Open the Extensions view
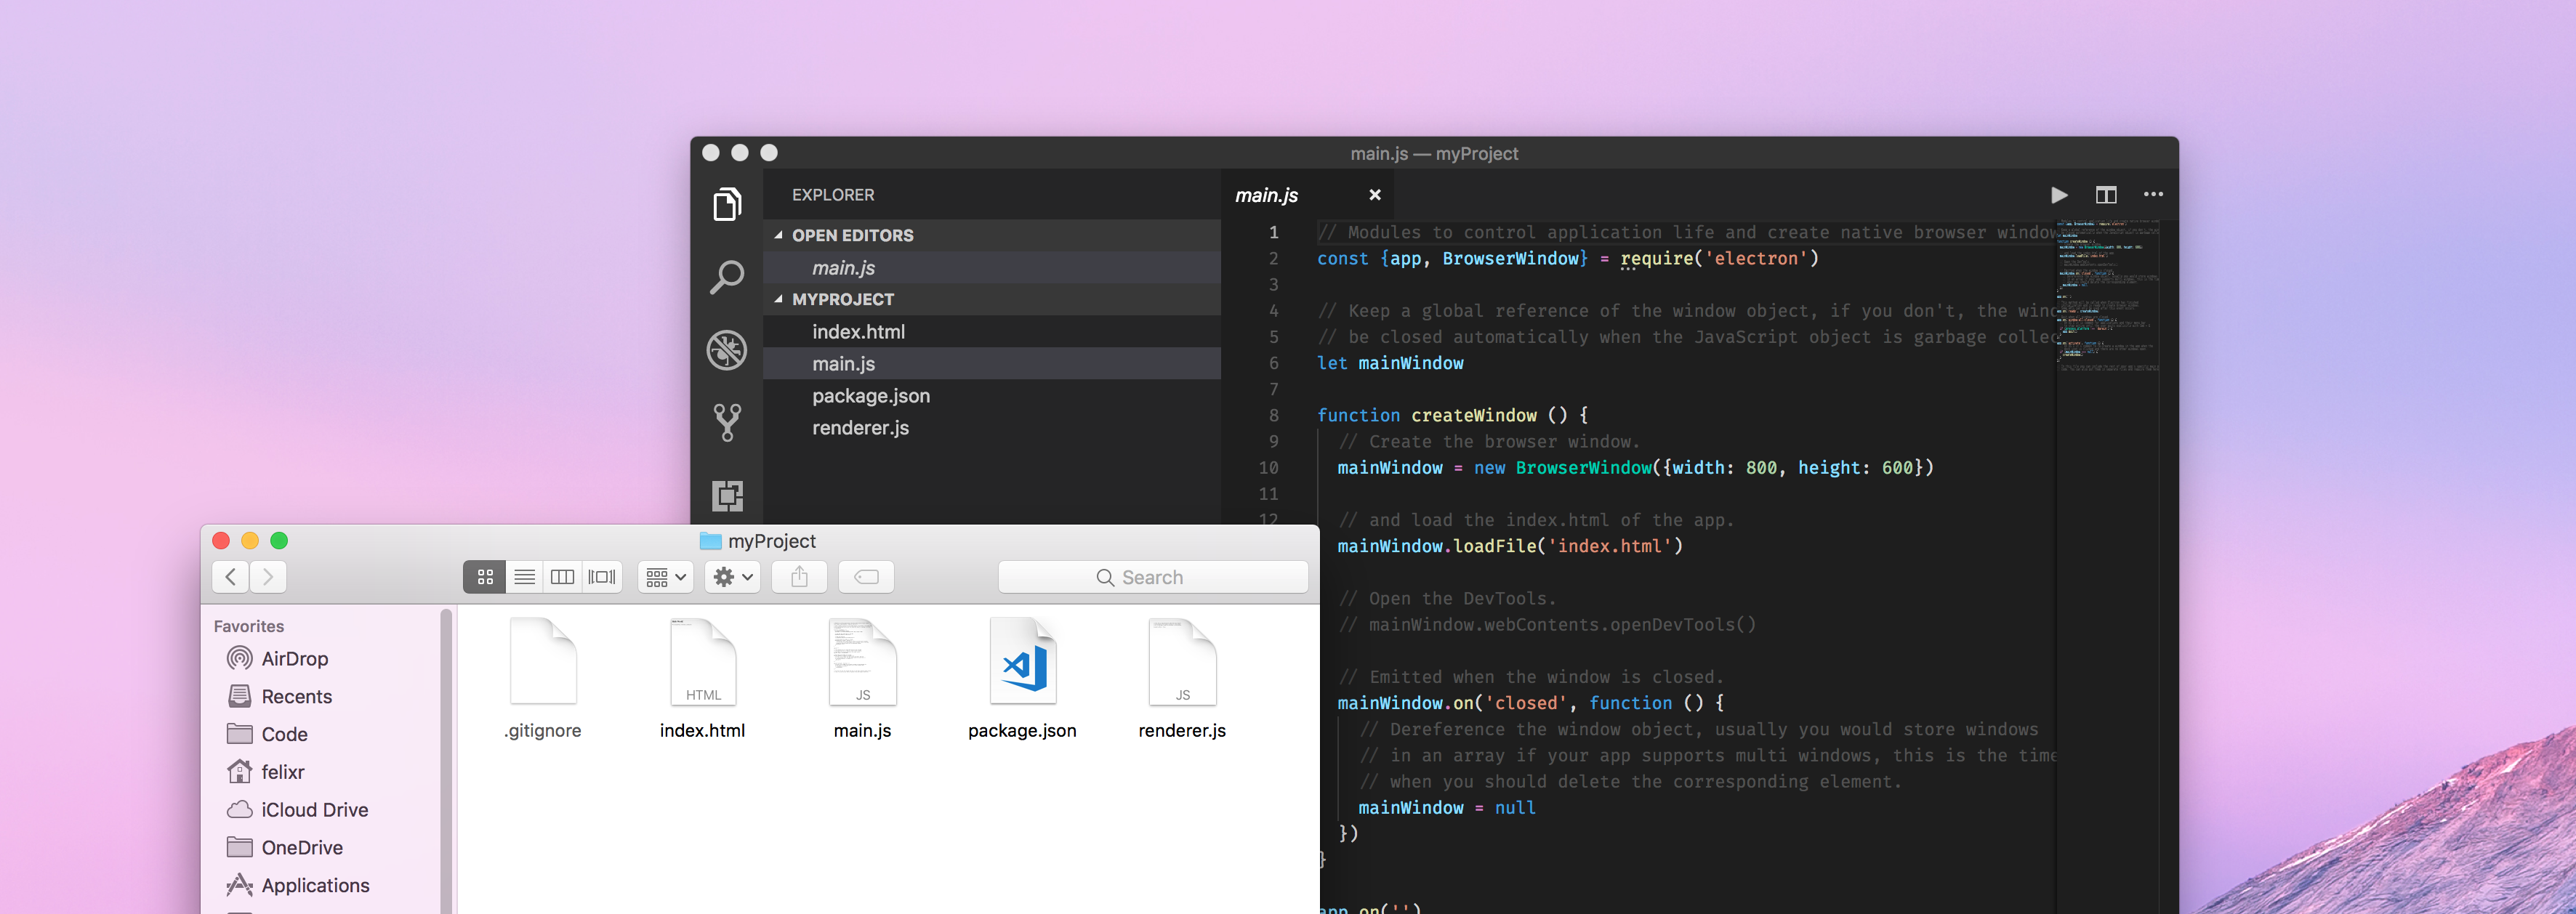2576x914 pixels. 727,496
